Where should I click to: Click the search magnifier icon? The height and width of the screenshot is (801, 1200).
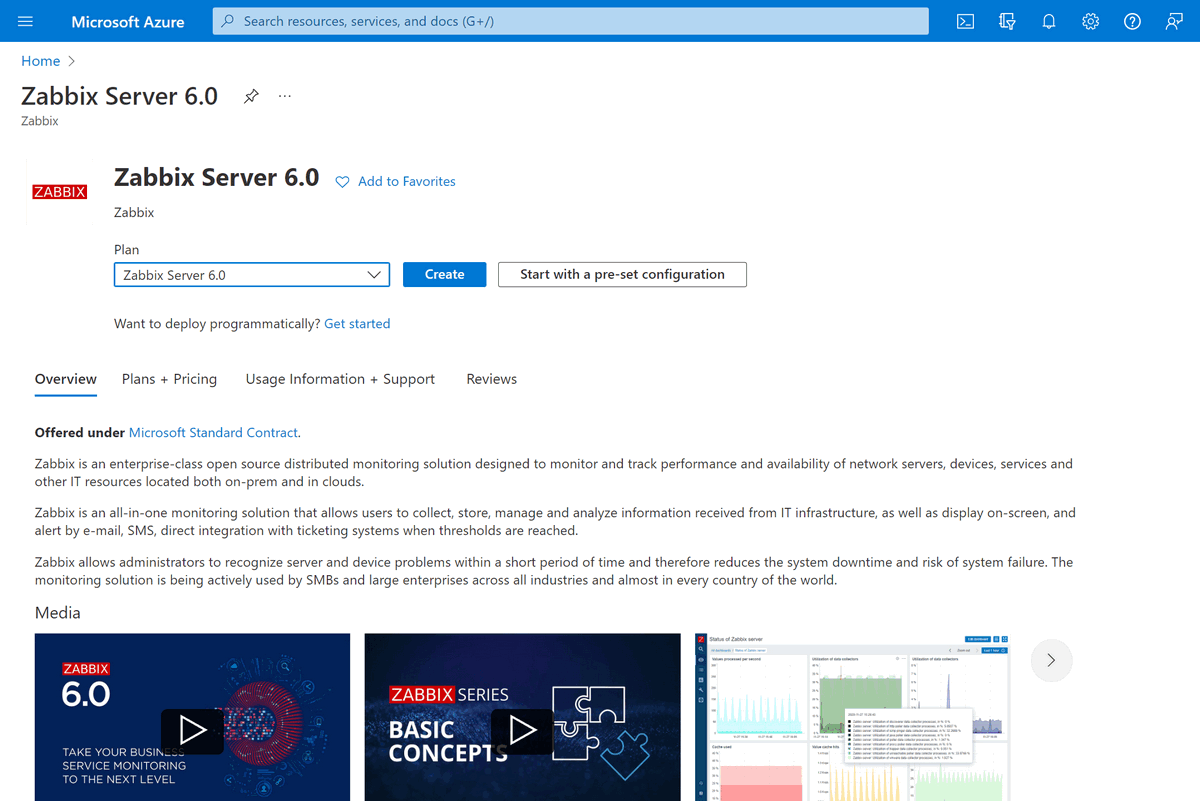[228, 21]
